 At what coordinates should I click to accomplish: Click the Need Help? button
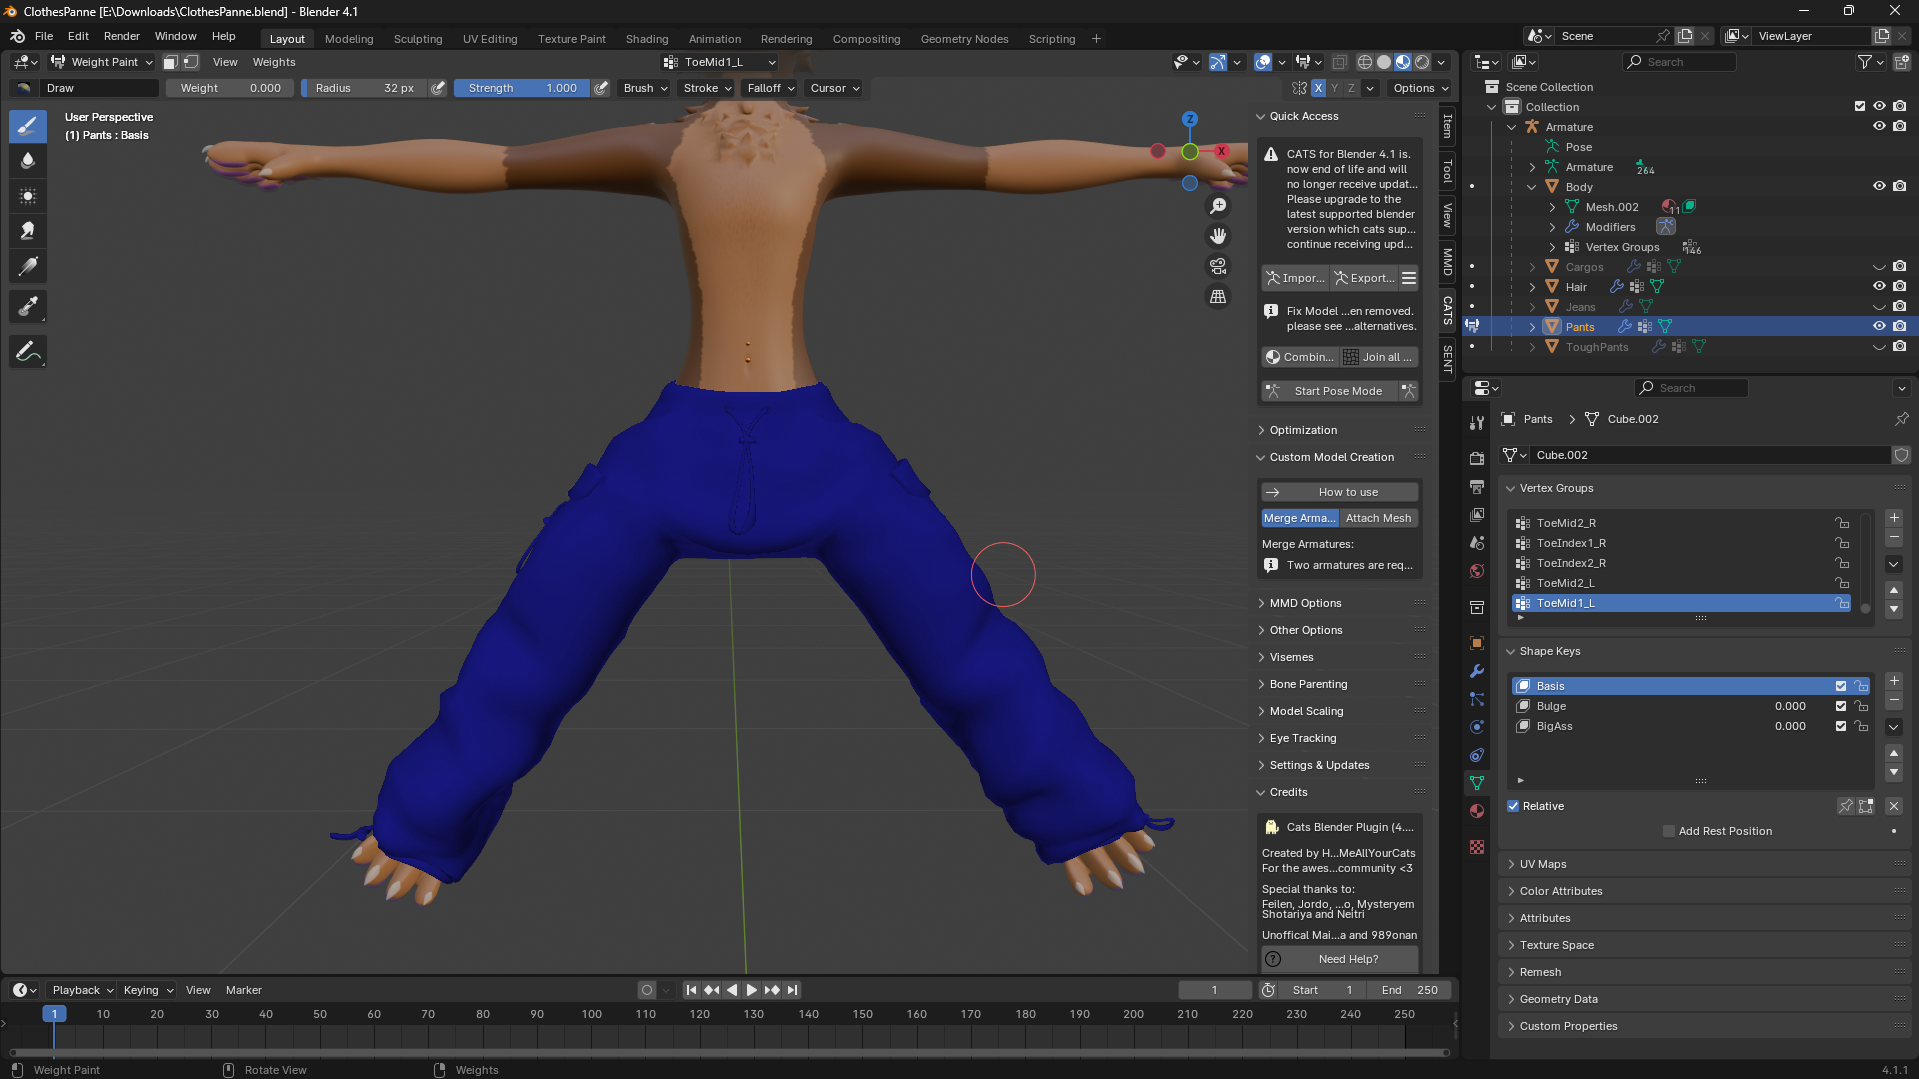(1340, 959)
